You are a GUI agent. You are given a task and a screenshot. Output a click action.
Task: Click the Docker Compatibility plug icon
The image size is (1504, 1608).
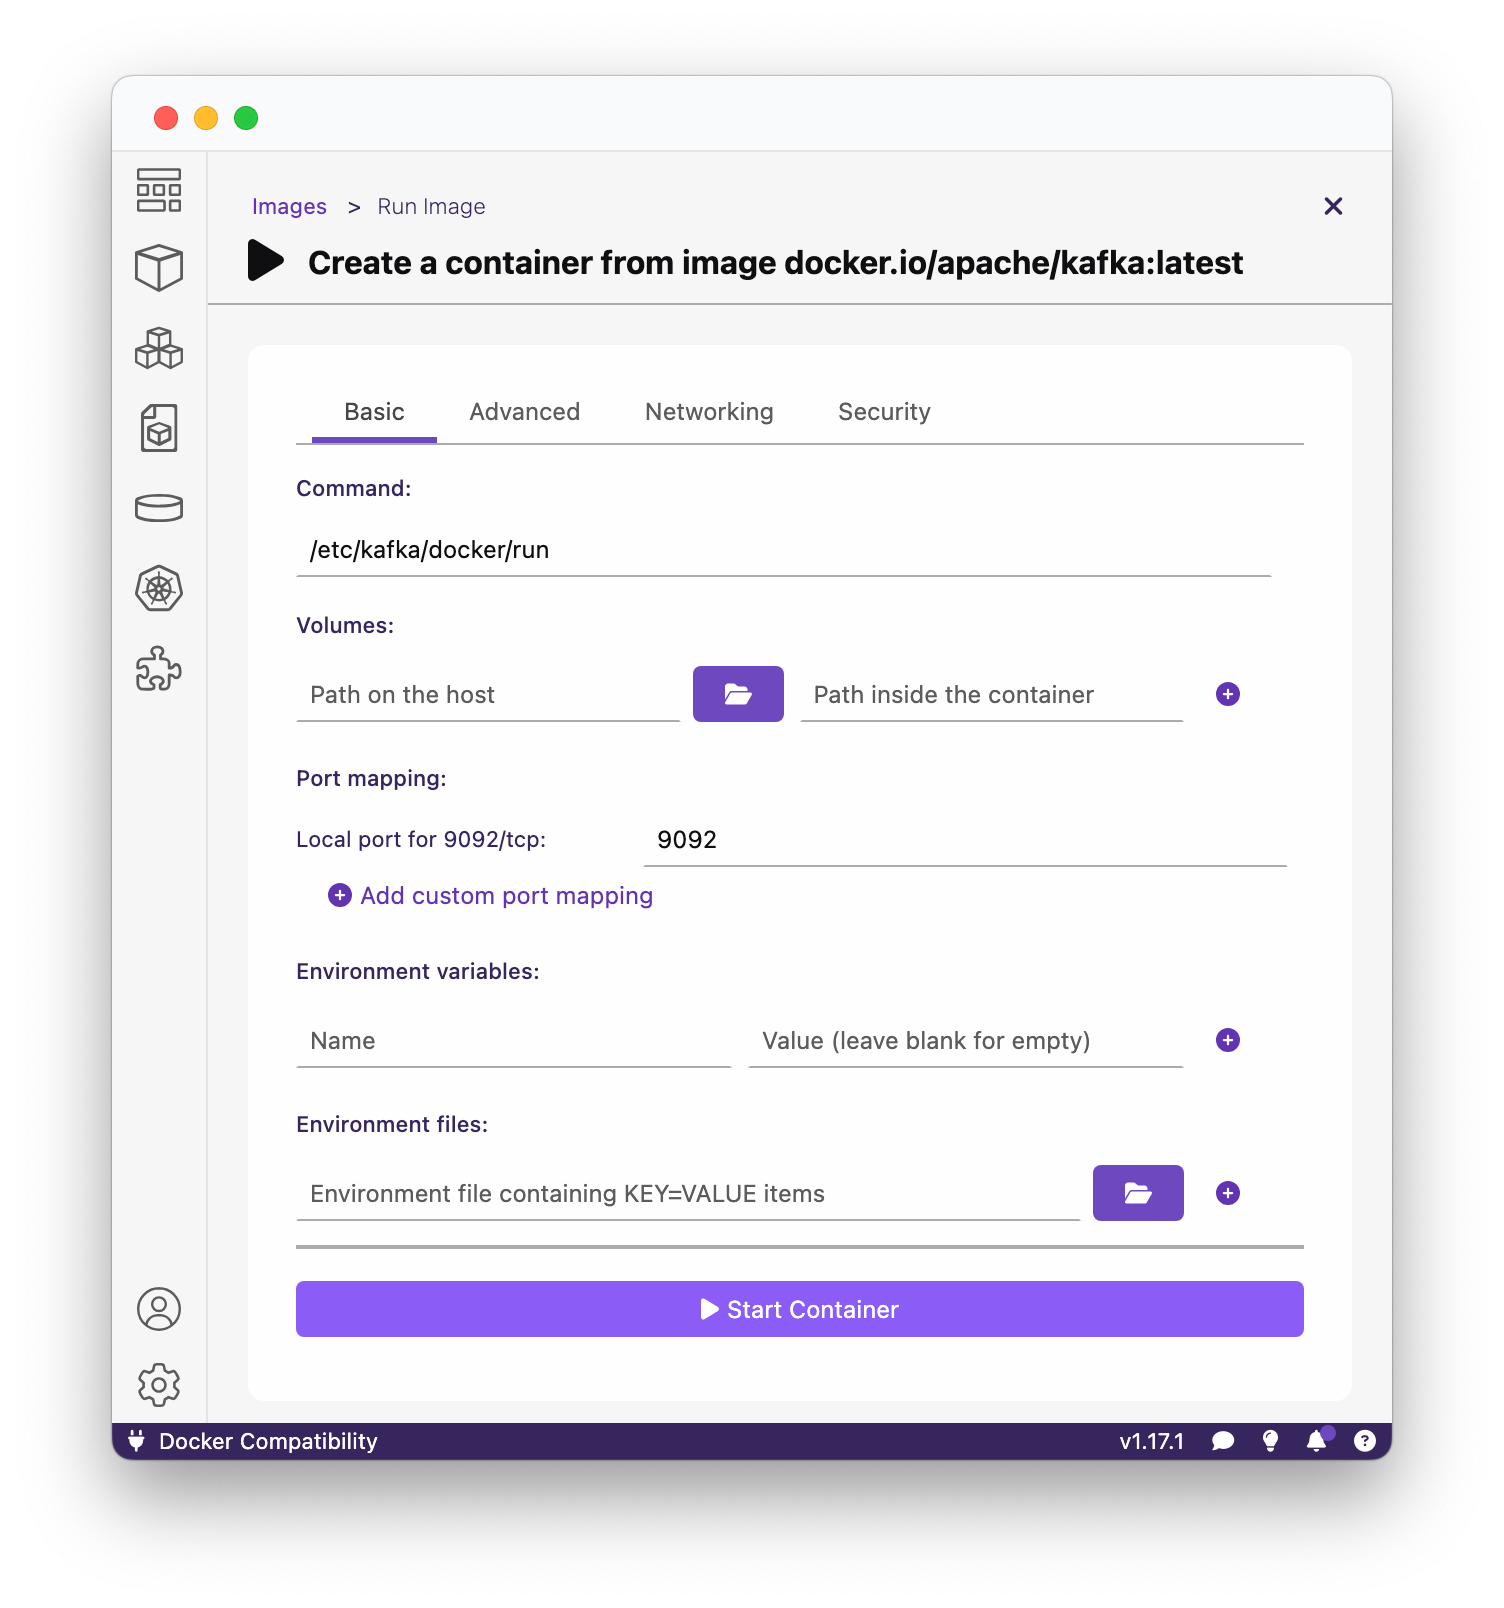(x=137, y=1441)
